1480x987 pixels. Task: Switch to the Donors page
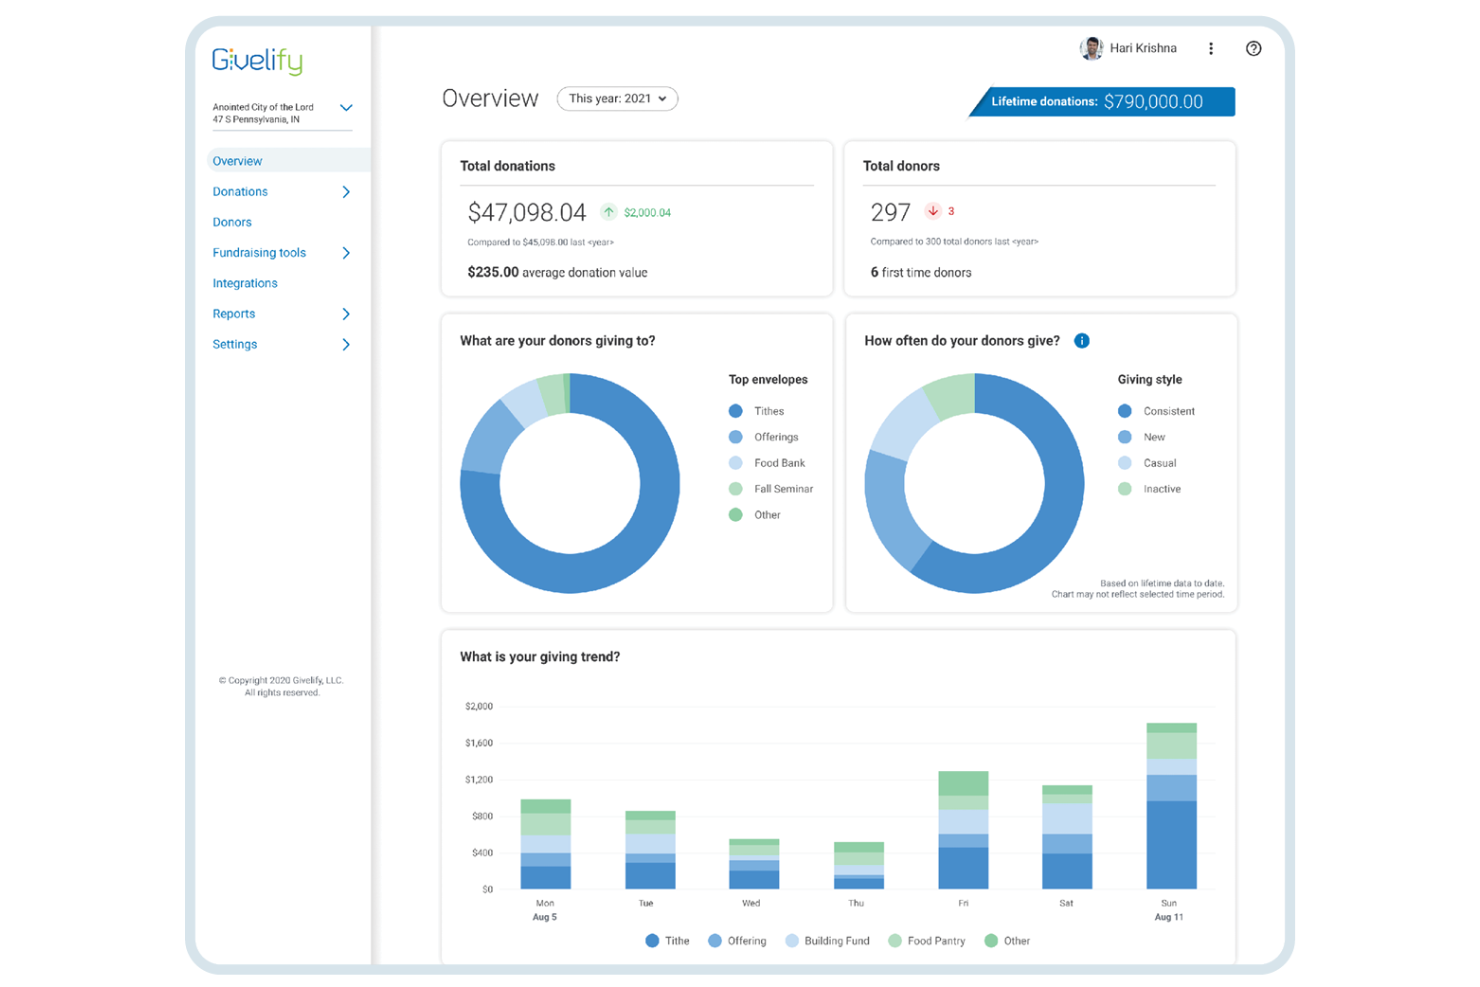tap(231, 221)
